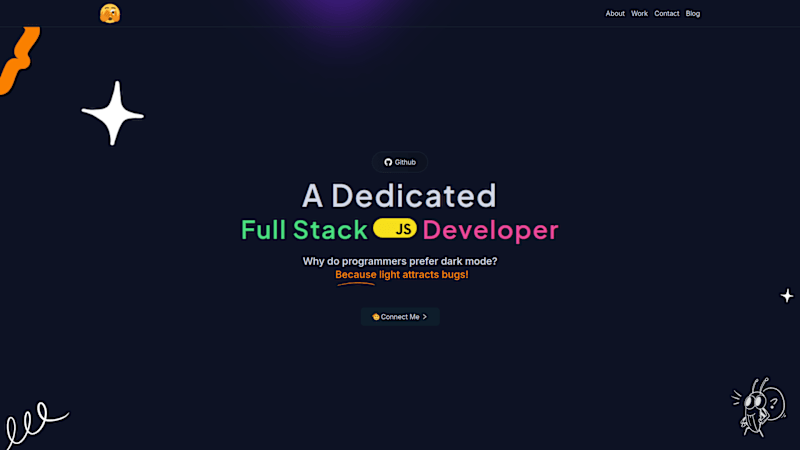This screenshot has height=450, width=800.
Task: Click 'Because light attracts bugs!' orange text
Action: tap(402, 274)
